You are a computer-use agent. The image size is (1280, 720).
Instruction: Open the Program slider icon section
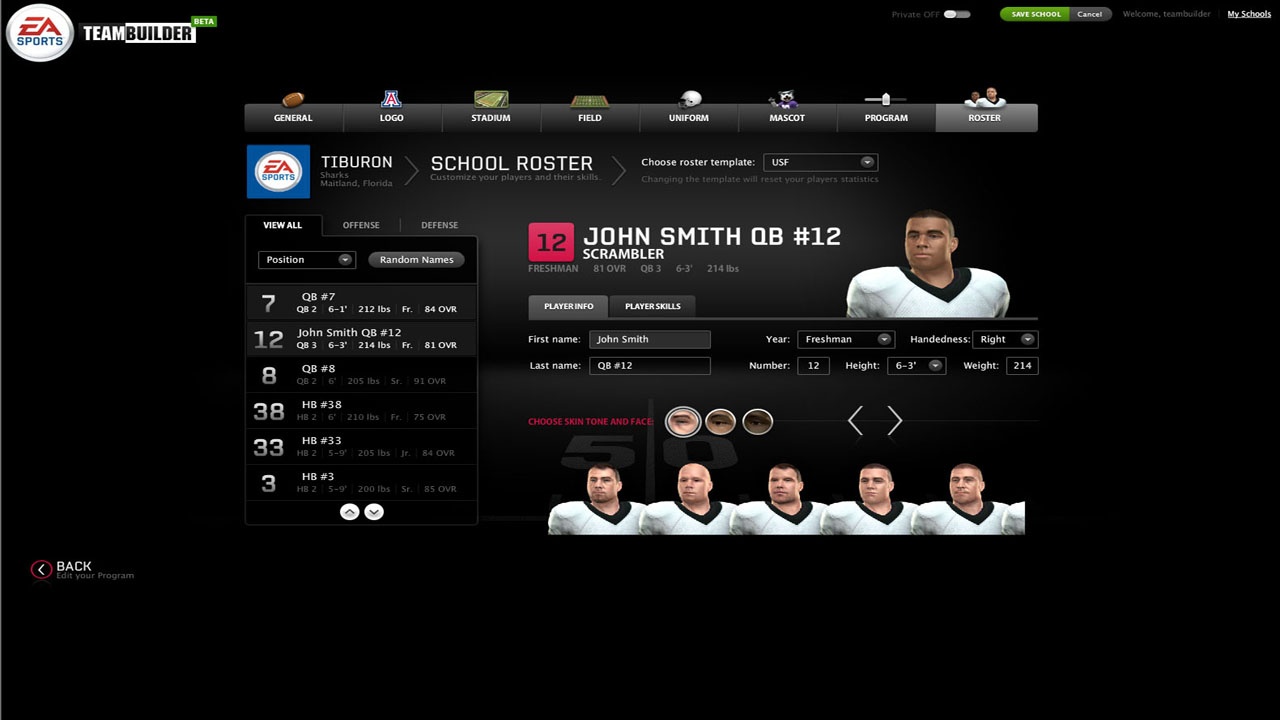[885, 100]
